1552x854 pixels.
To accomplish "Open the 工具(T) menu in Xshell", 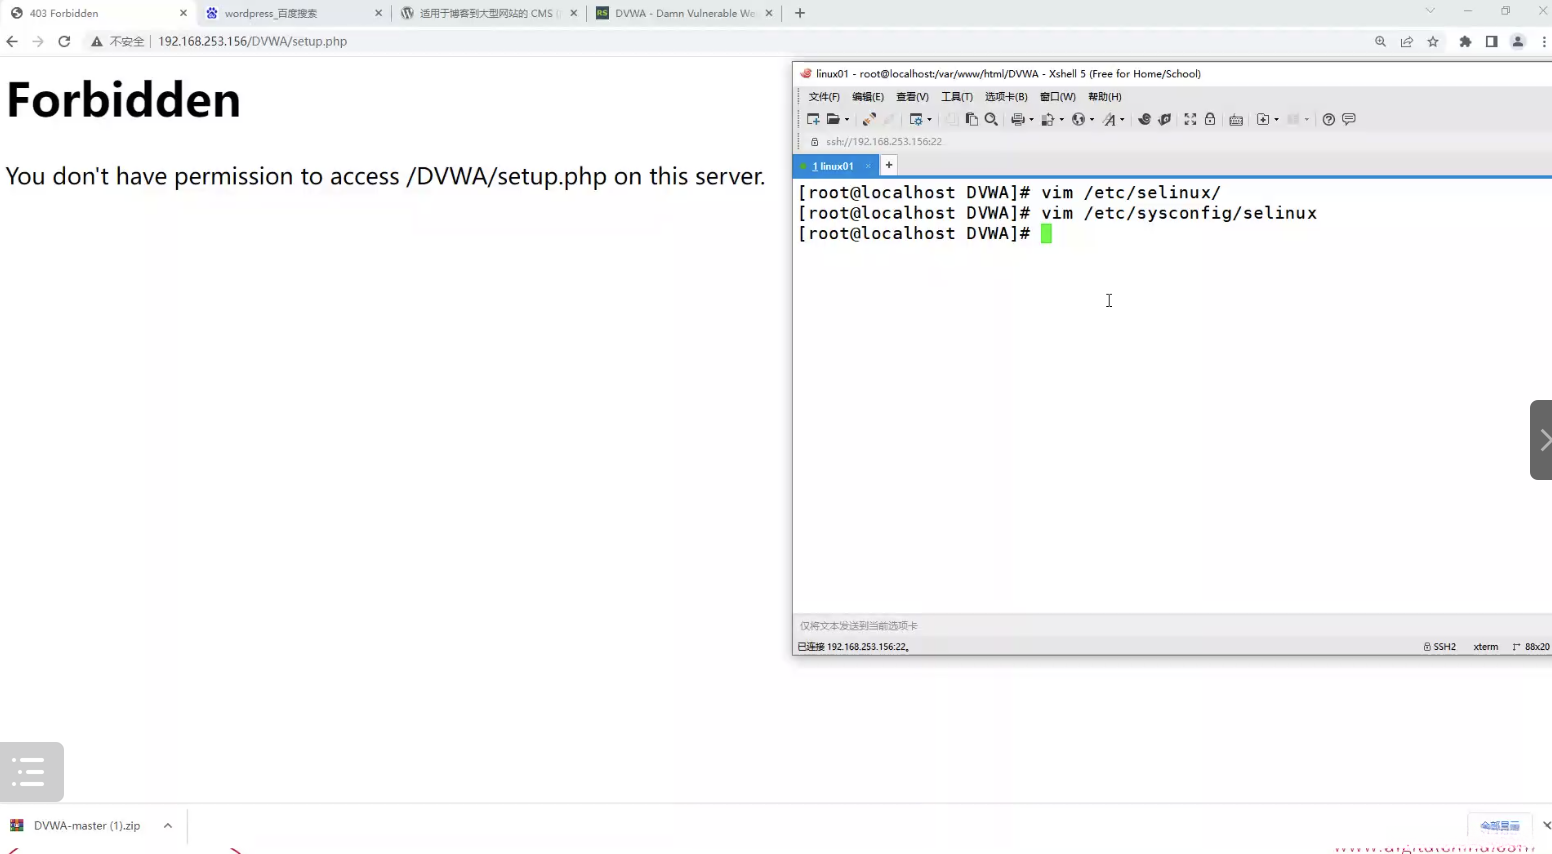I will click(x=957, y=97).
